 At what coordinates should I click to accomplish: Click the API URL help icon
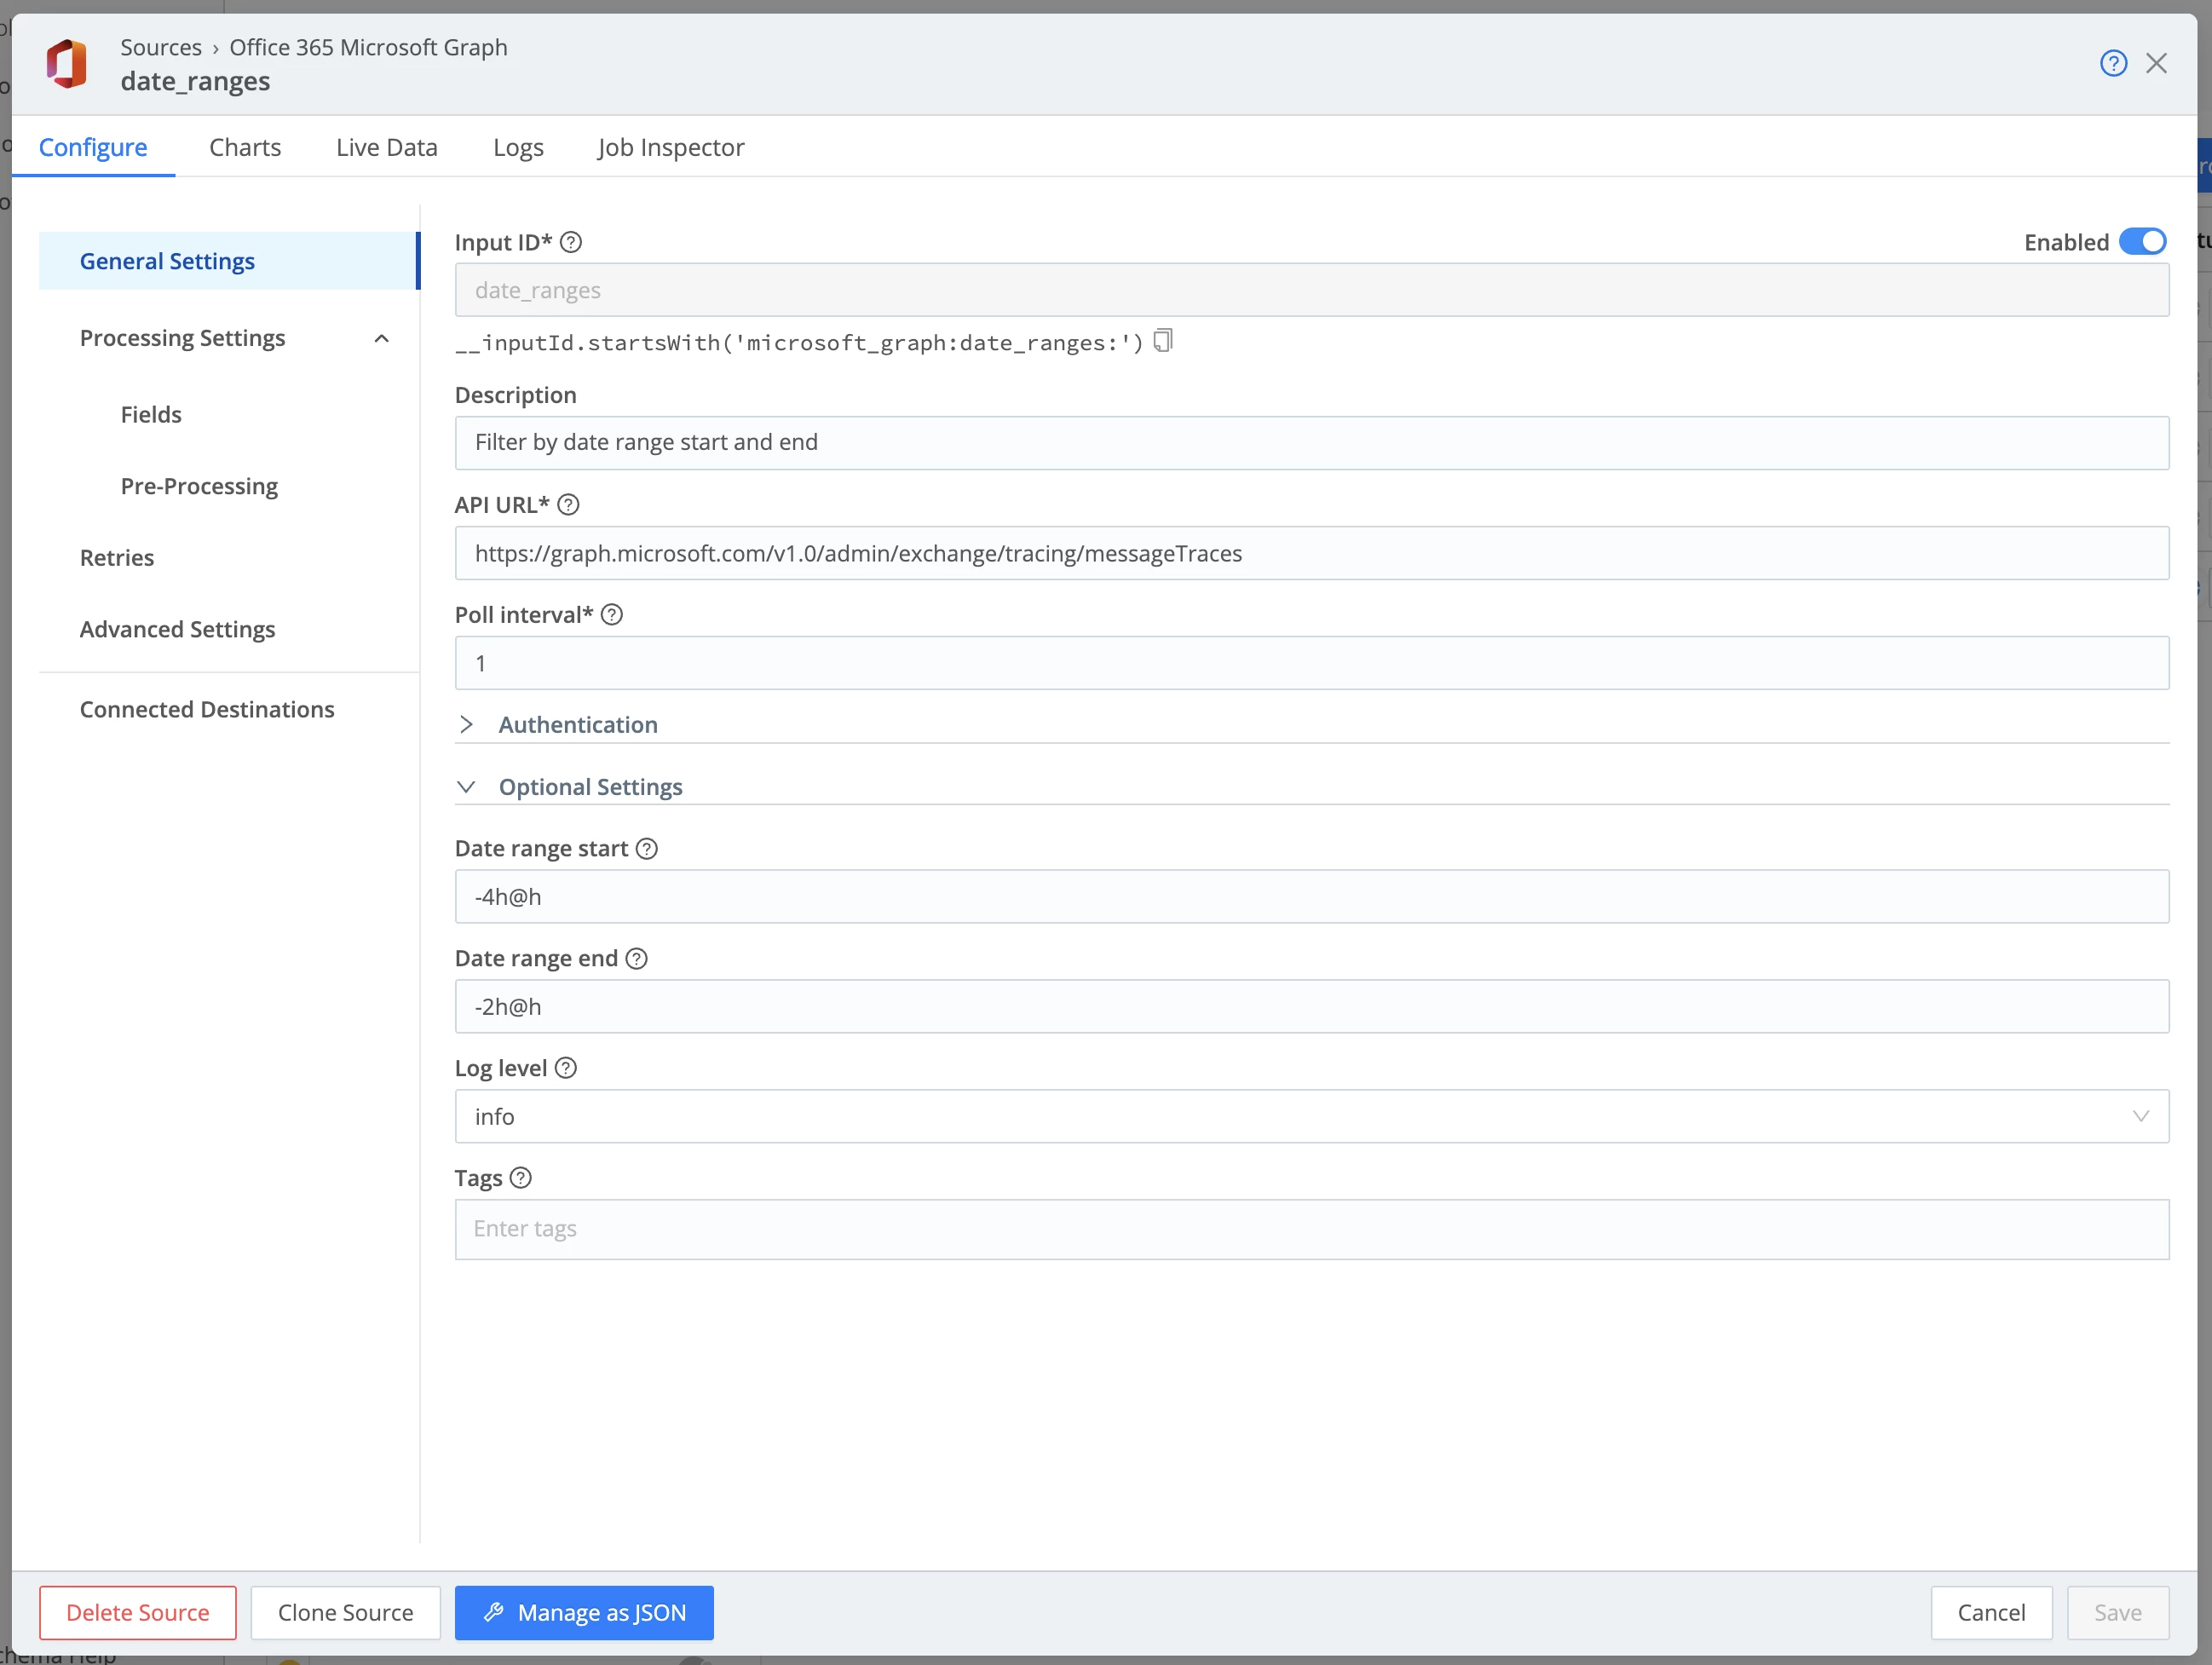coord(568,505)
